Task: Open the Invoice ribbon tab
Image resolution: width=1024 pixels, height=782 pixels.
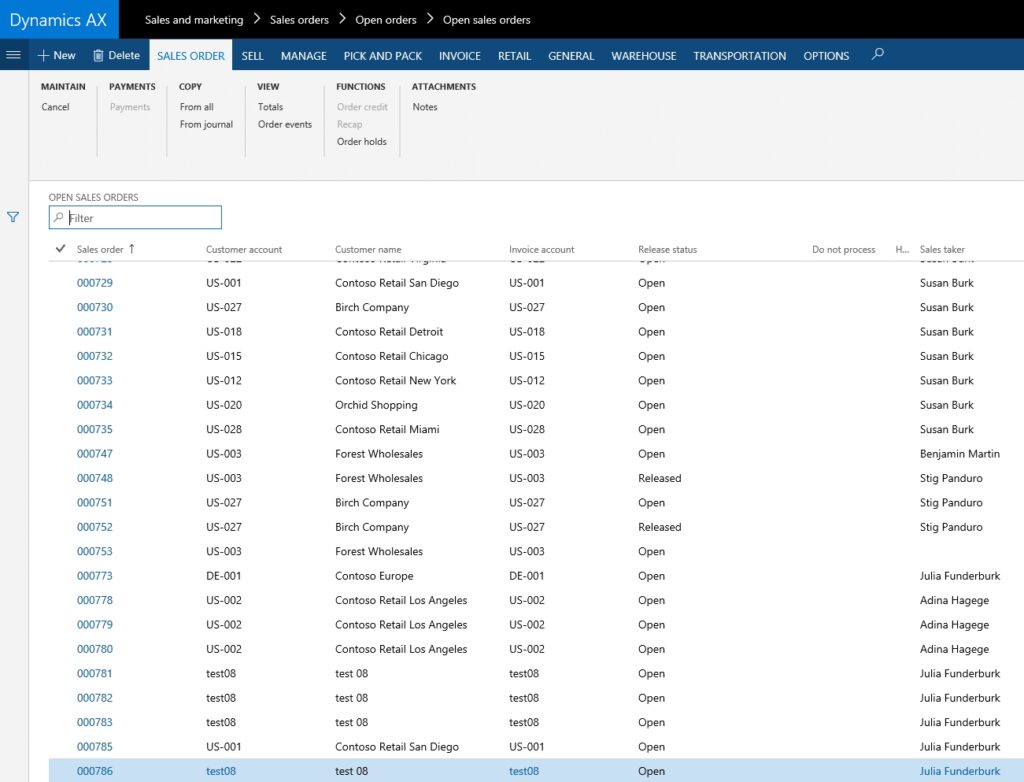Action: pos(459,56)
